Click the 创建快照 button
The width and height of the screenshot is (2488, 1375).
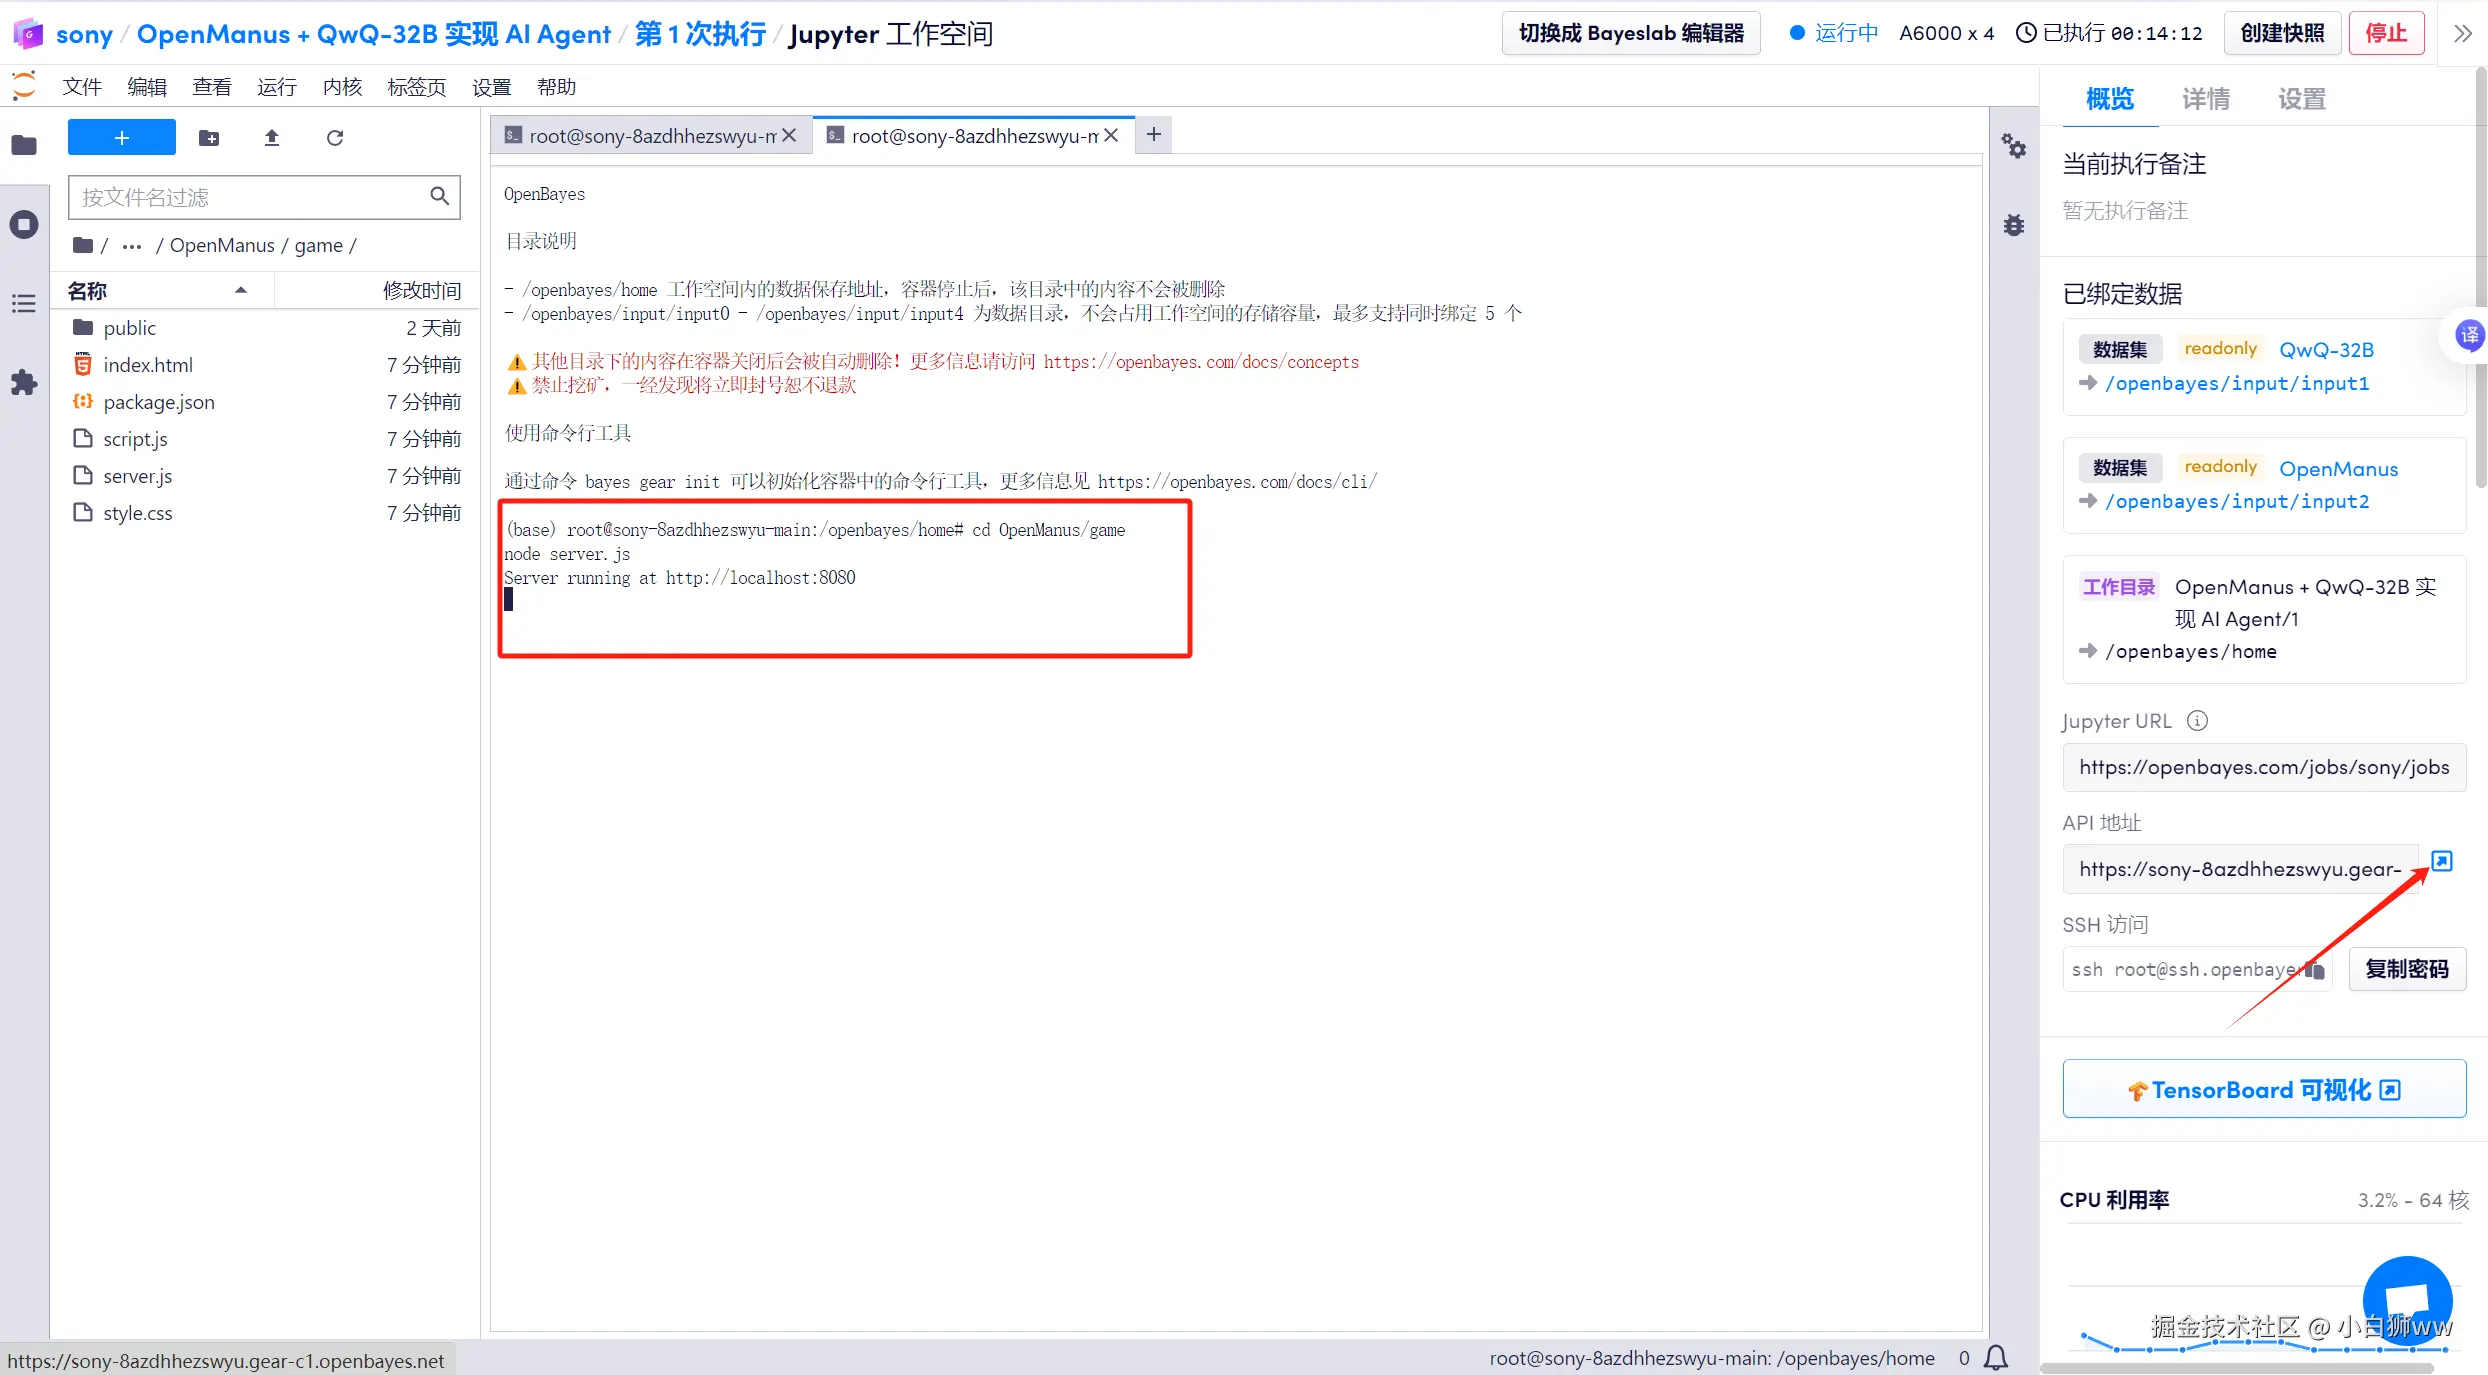(2281, 33)
